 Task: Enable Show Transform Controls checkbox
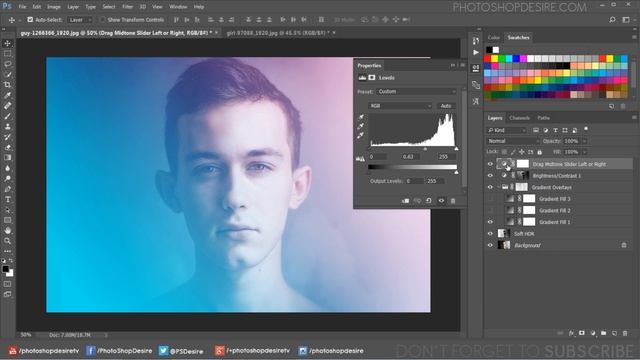click(x=103, y=20)
